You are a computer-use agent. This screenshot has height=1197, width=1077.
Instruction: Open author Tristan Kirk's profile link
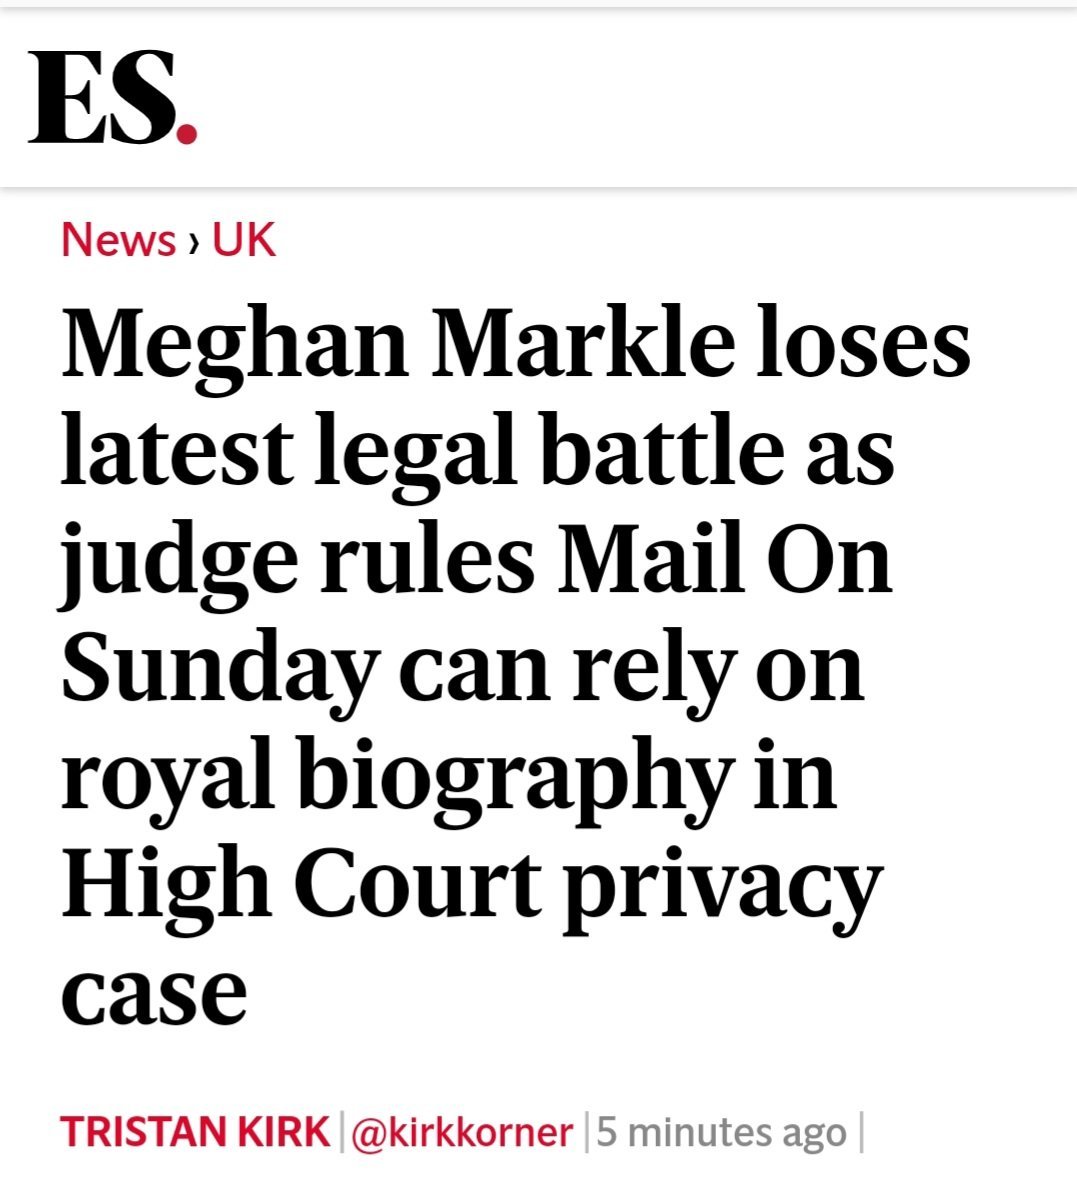click(x=195, y=1132)
